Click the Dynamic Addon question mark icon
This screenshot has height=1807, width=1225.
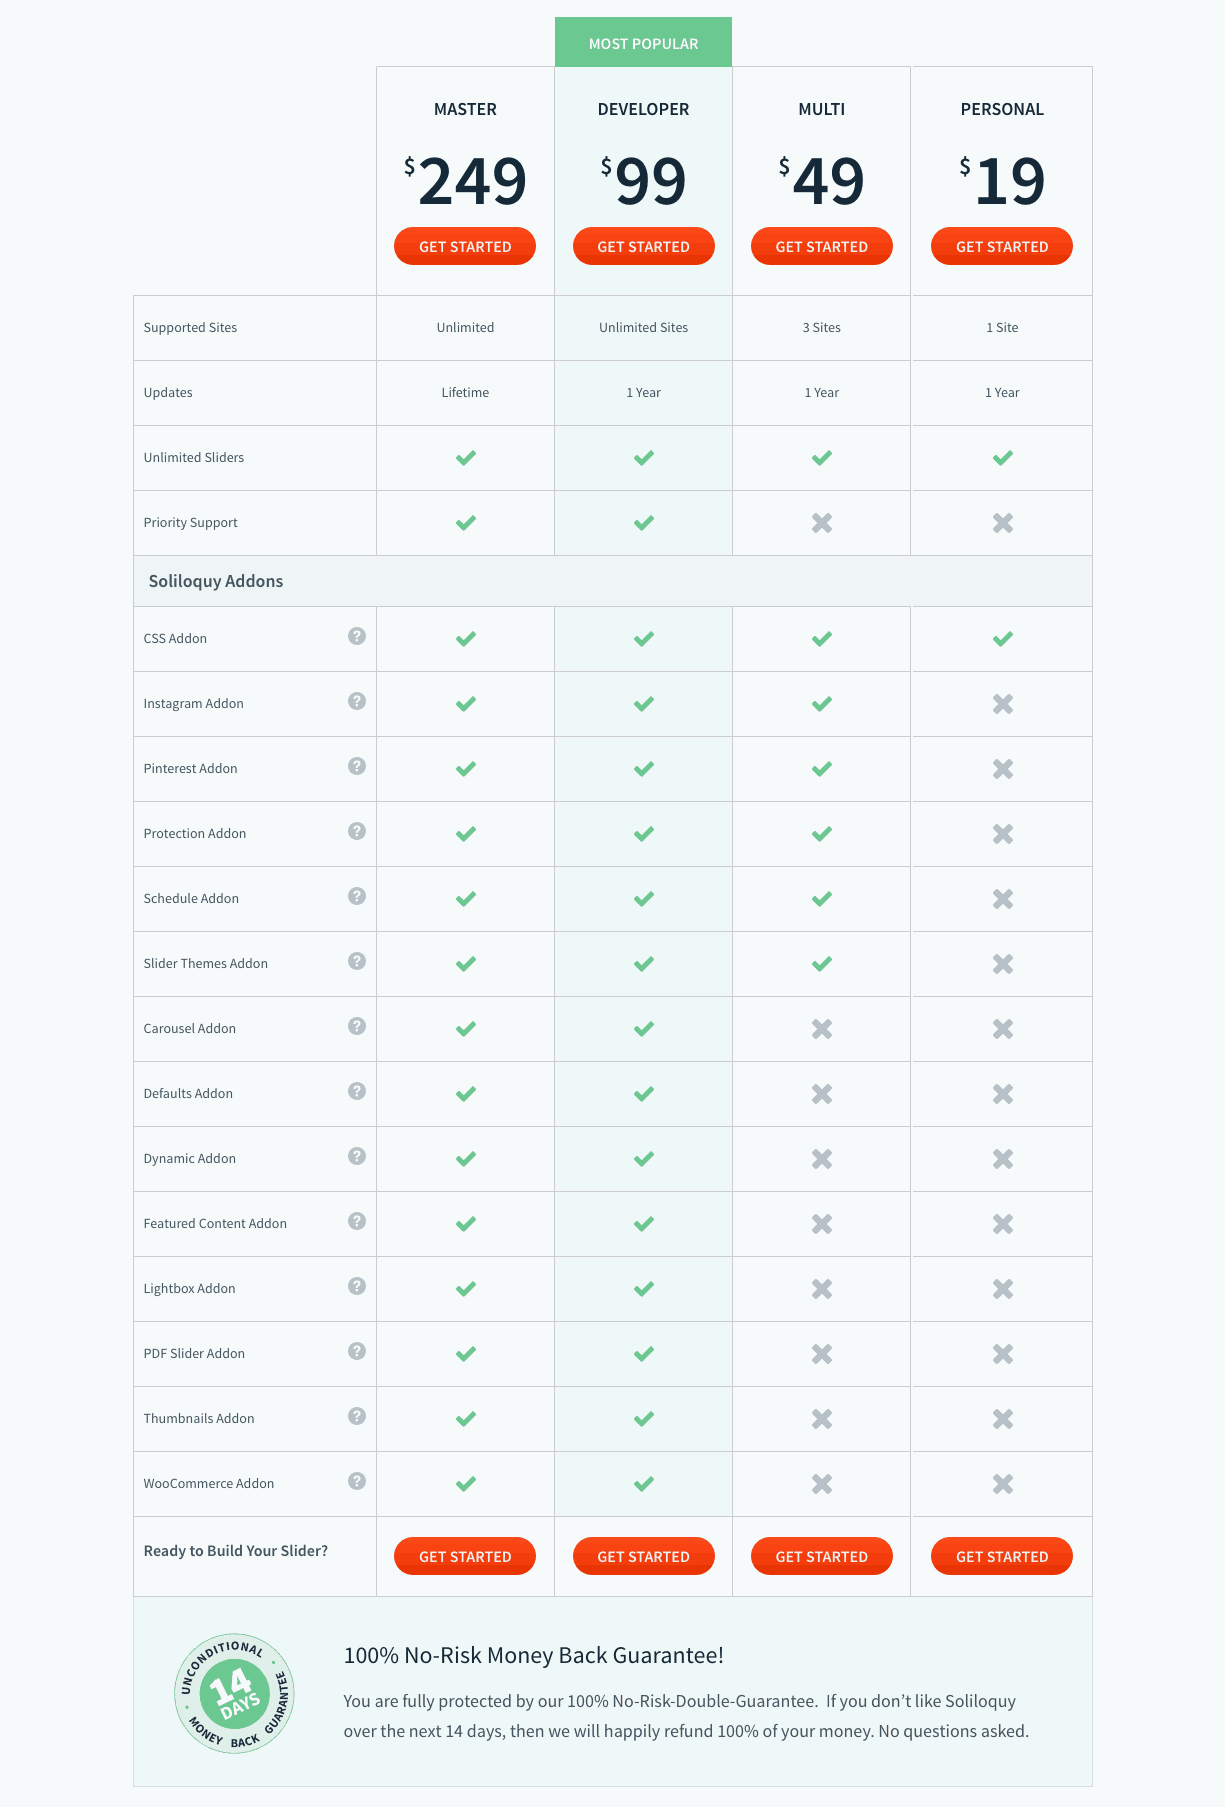point(357,1156)
